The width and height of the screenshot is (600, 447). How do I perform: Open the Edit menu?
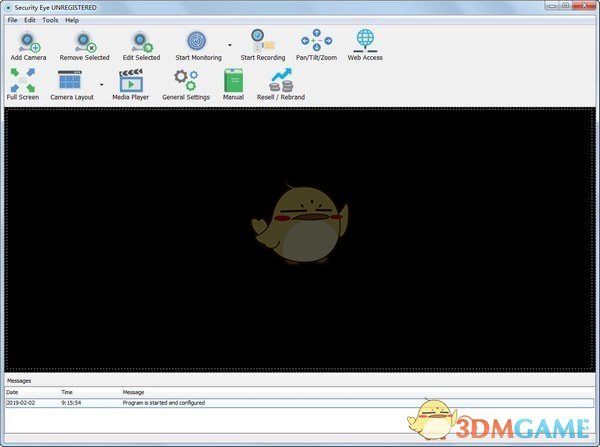coord(29,20)
